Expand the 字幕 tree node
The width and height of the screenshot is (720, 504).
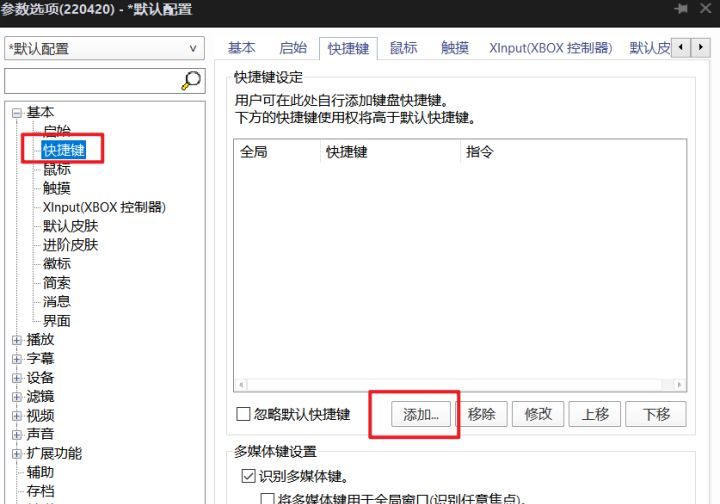click(17, 358)
